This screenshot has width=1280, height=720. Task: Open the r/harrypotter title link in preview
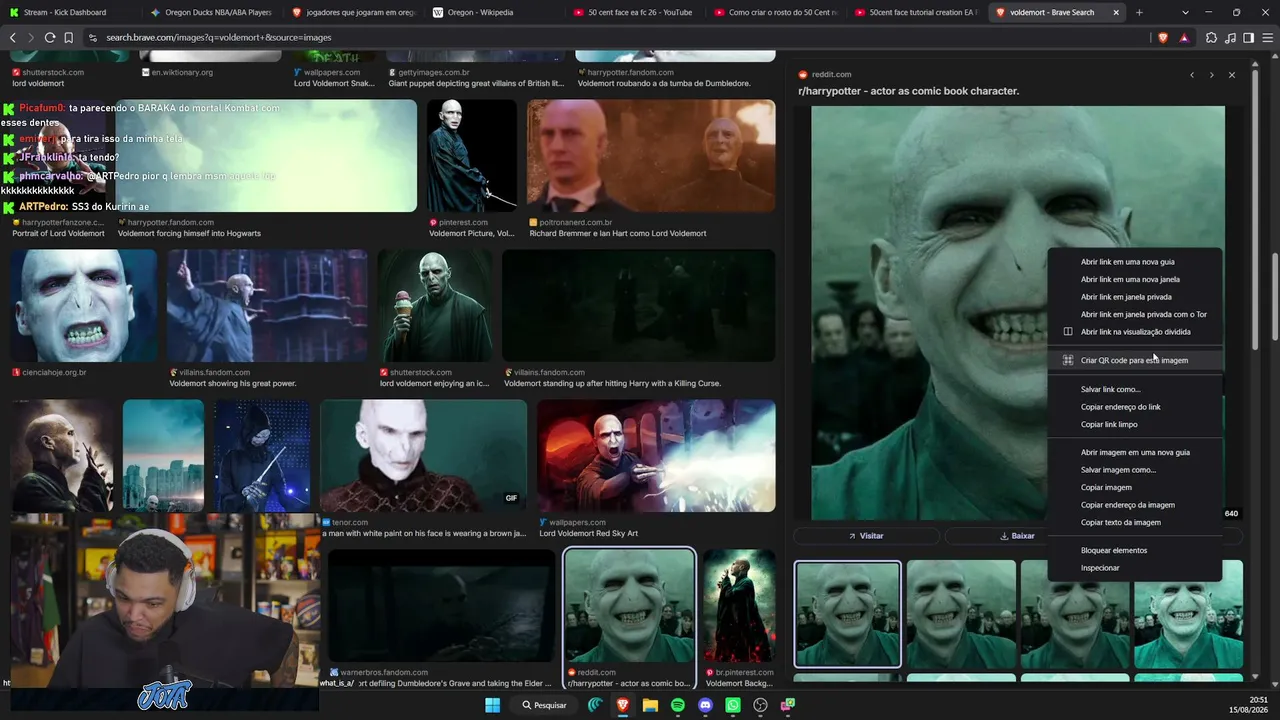point(908,91)
